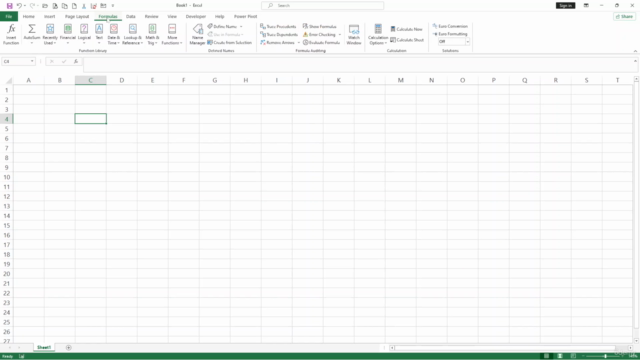Screen dimensions: 640x360
Task: Switch to the Review tab
Action: pos(151,16)
